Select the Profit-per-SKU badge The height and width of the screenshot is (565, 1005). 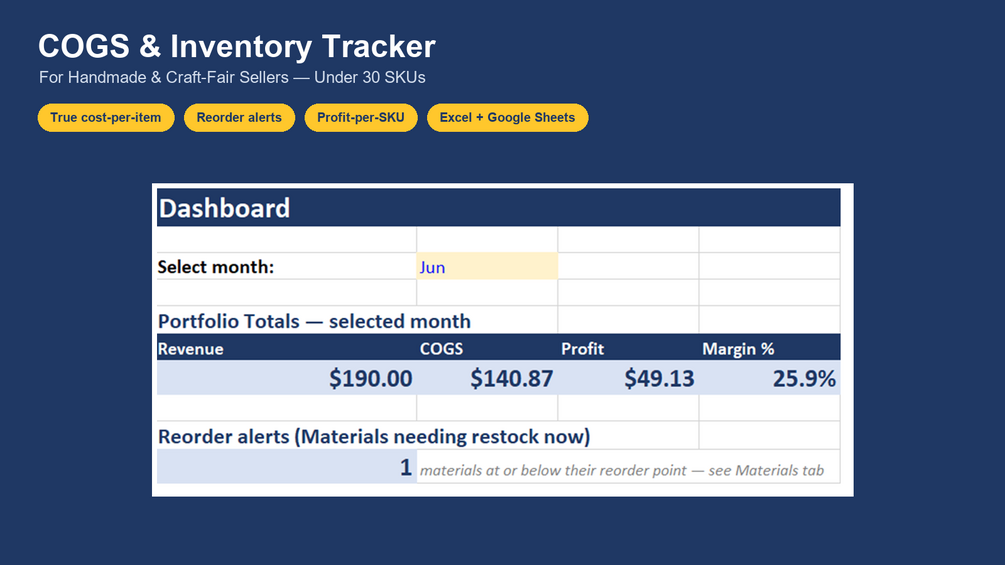tap(361, 118)
